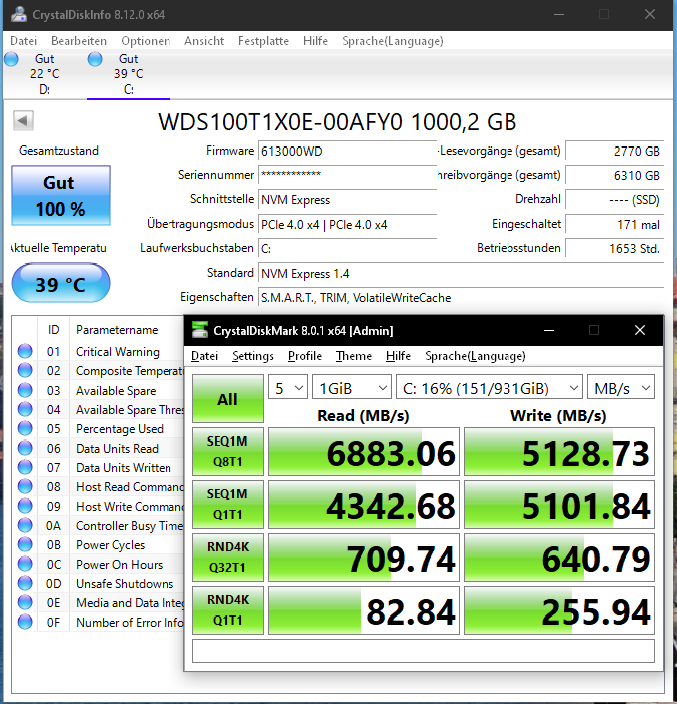677x704 pixels.
Task: Select the C: drive status orb
Action: pyautogui.click(x=95, y=59)
